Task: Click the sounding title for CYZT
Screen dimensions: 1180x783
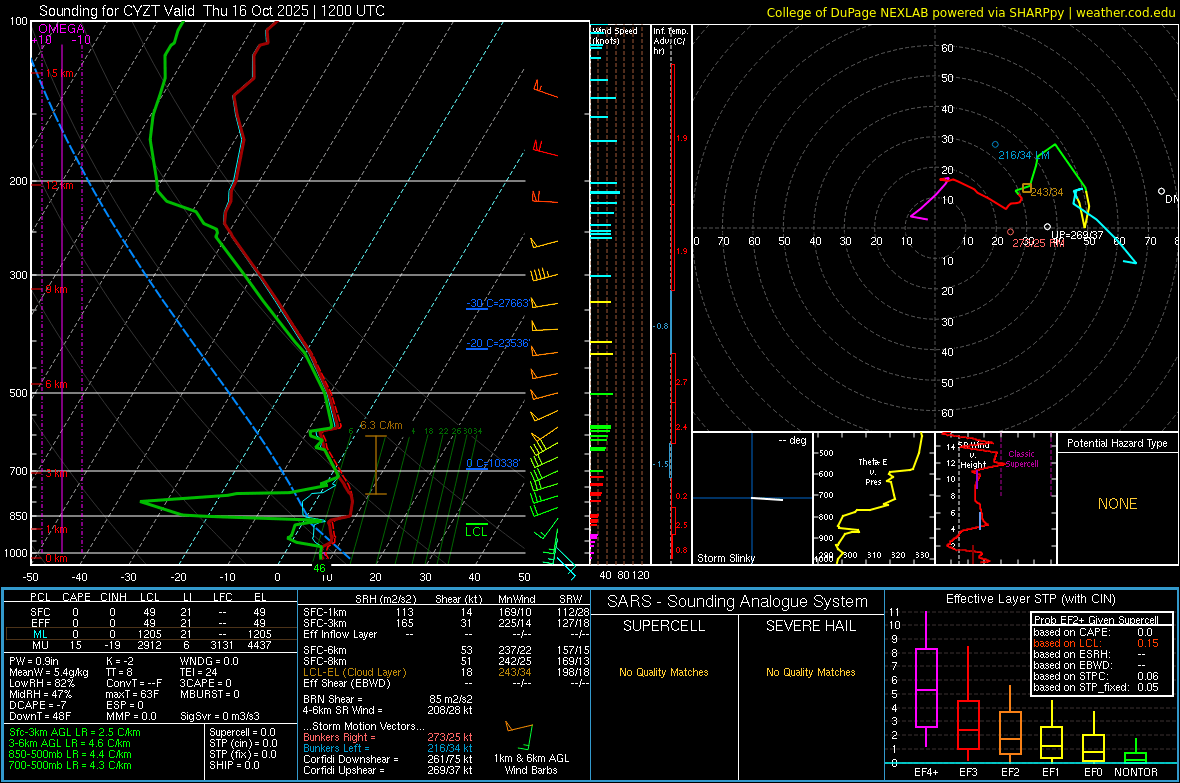Action: coord(211,11)
